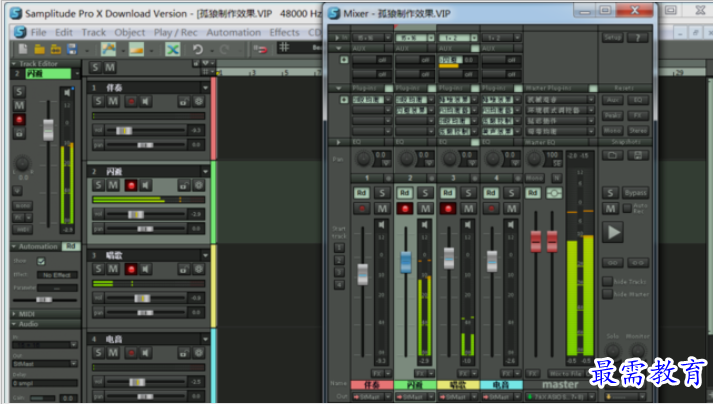
Task: Click the green crossfade icon in toolbar
Action: tap(172, 49)
